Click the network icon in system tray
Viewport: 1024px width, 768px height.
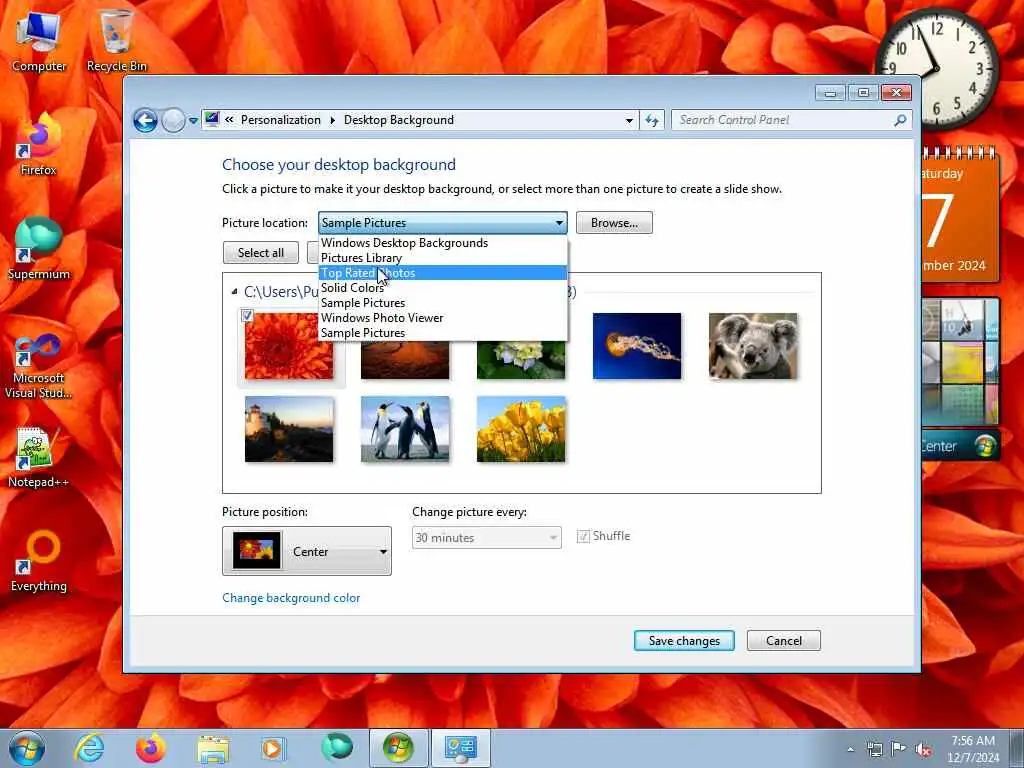pos(874,749)
